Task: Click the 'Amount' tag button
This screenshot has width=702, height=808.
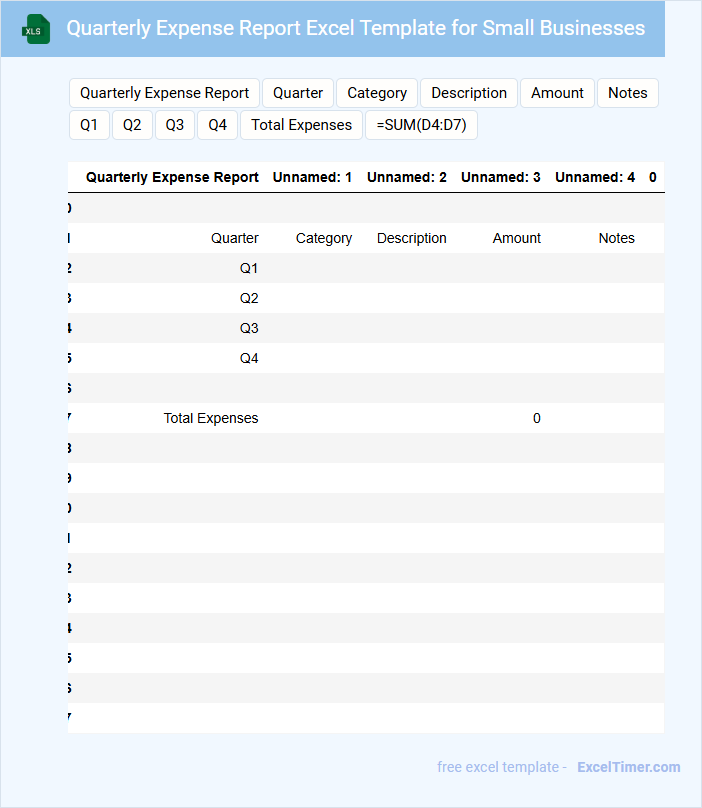Action: tap(557, 93)
